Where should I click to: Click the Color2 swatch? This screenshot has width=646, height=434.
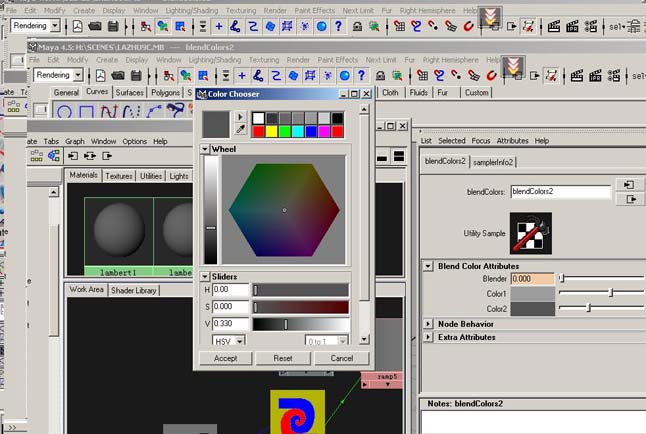click(x=533, y=309)
